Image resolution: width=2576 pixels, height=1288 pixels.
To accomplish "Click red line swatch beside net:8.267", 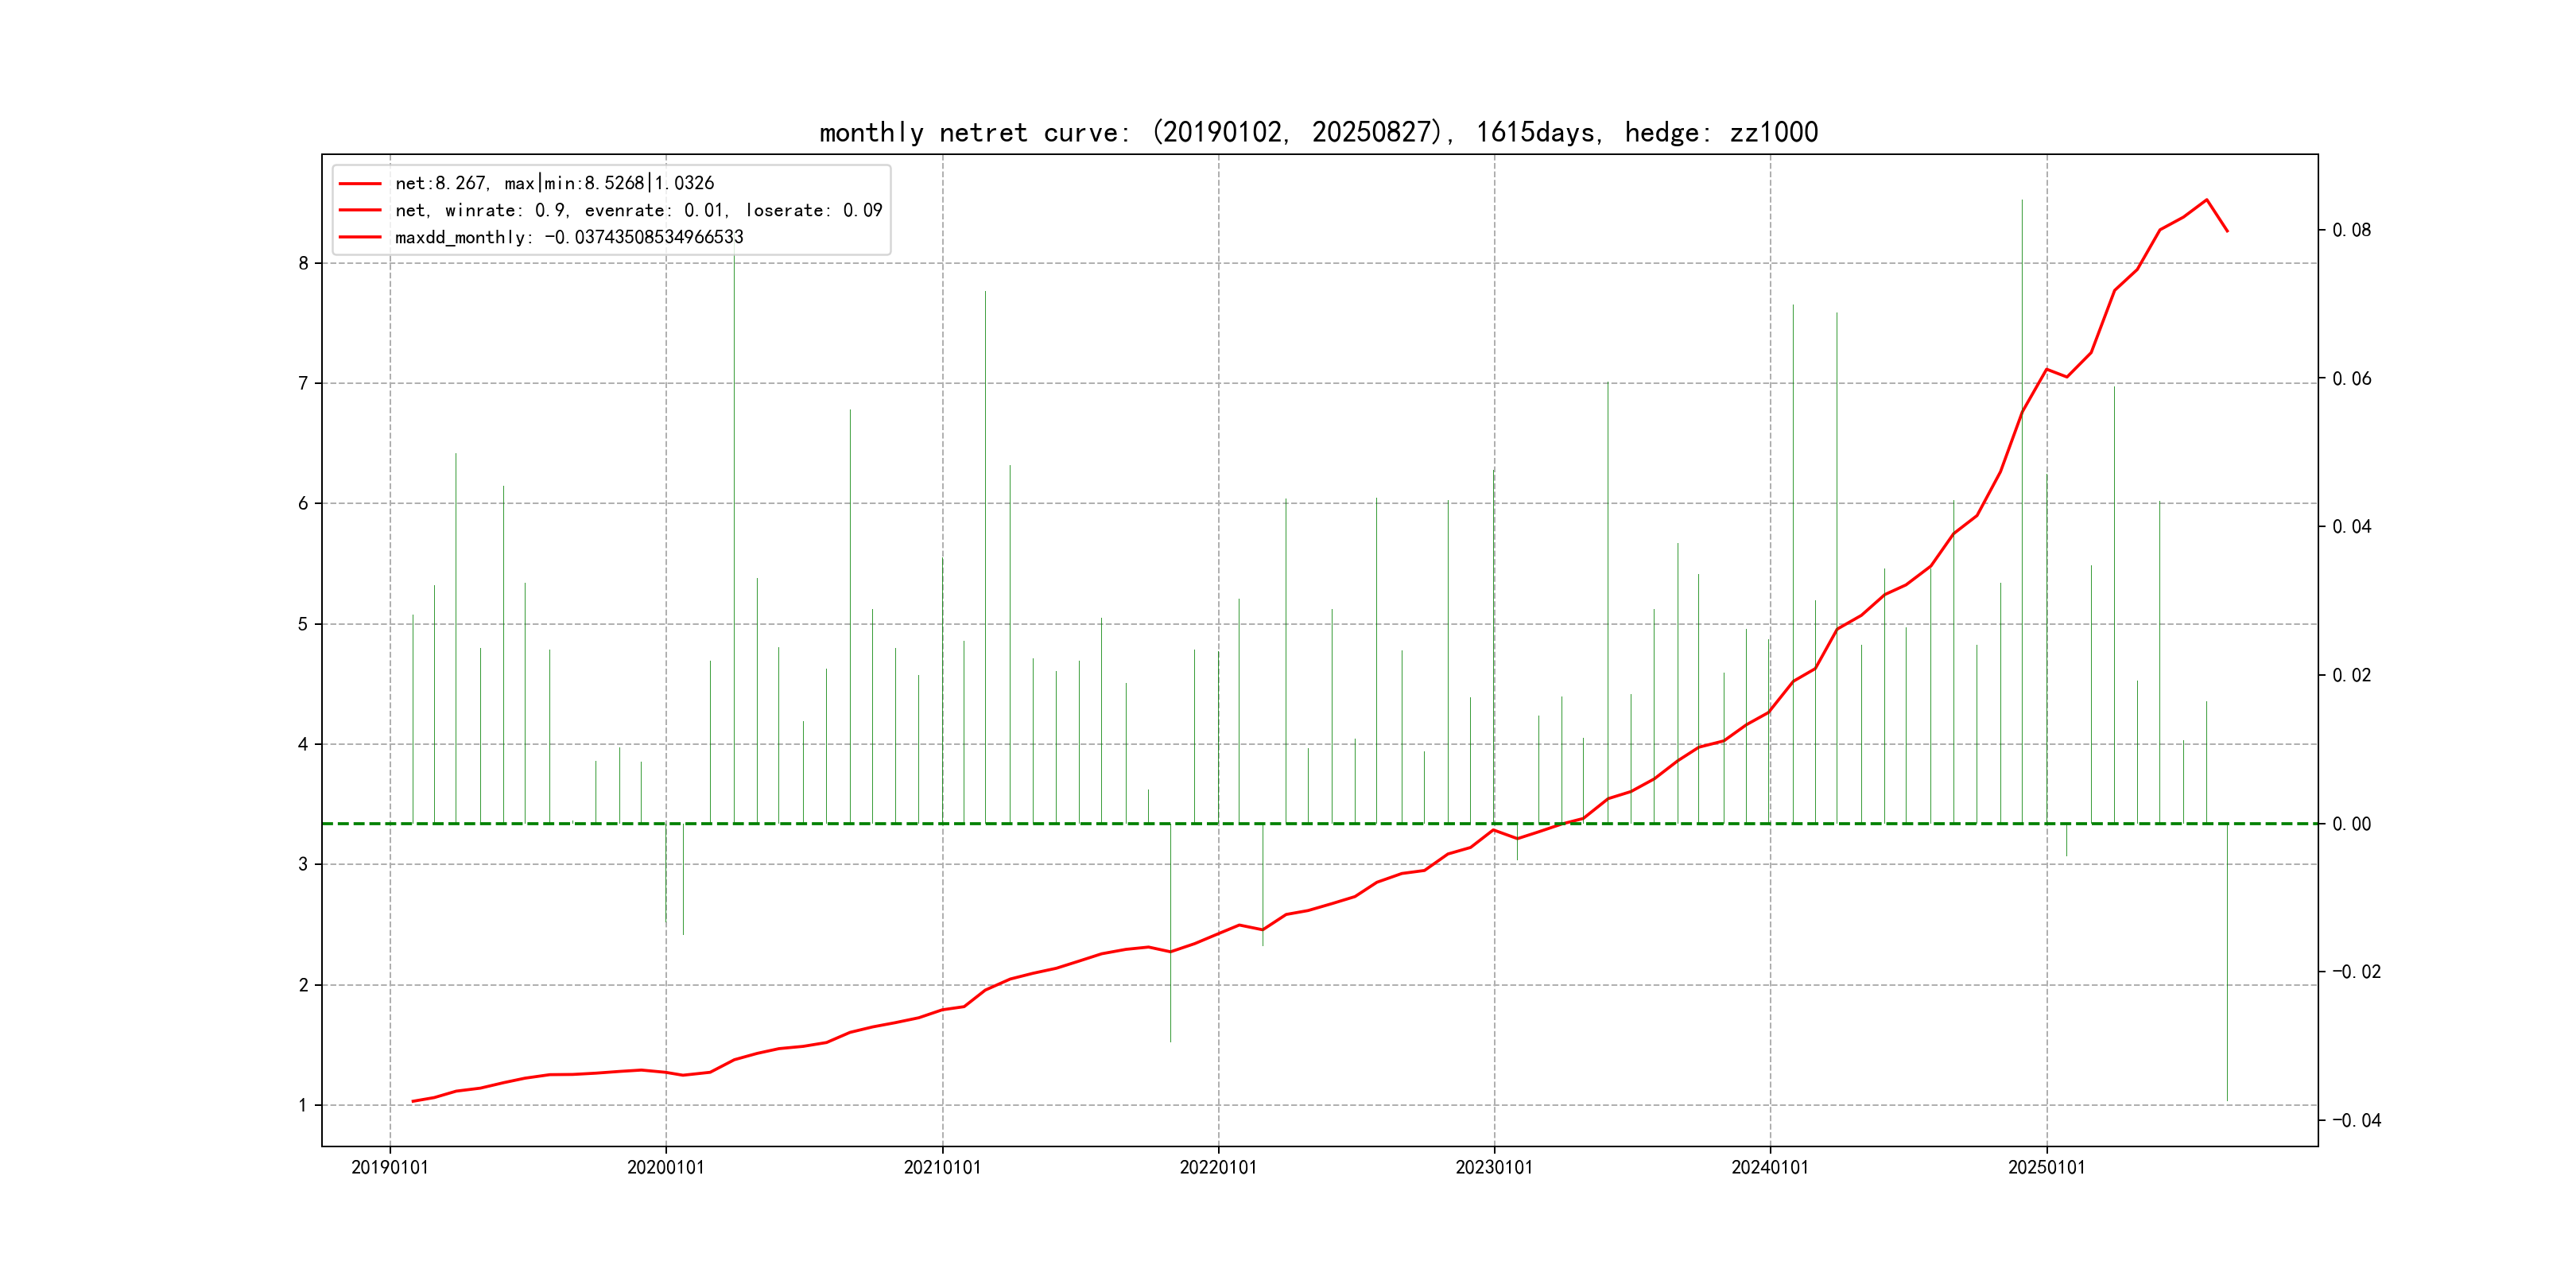I will (360, 183).
